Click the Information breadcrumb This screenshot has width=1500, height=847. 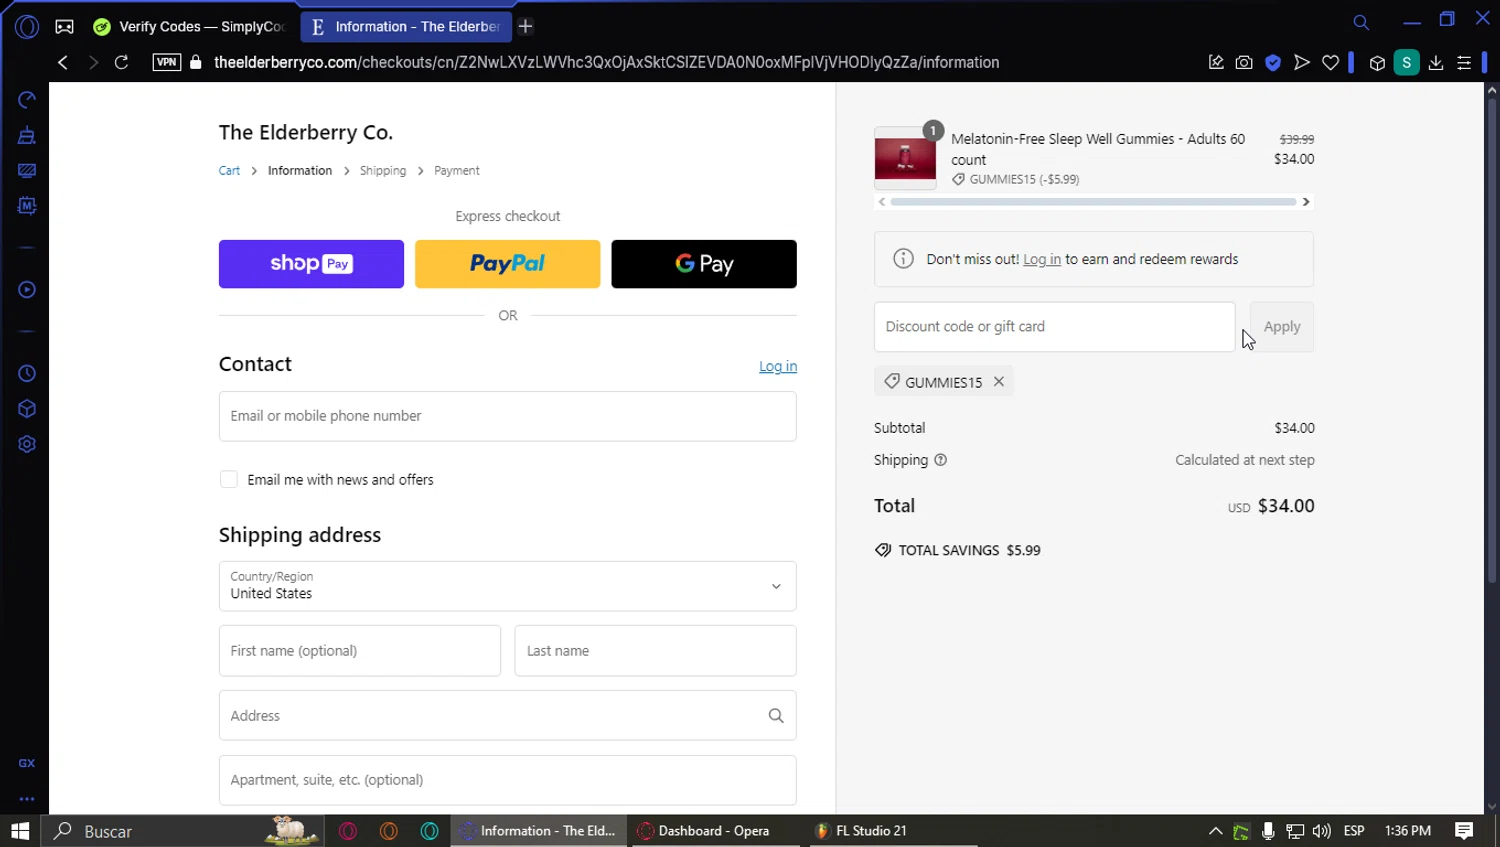[300, 171]
